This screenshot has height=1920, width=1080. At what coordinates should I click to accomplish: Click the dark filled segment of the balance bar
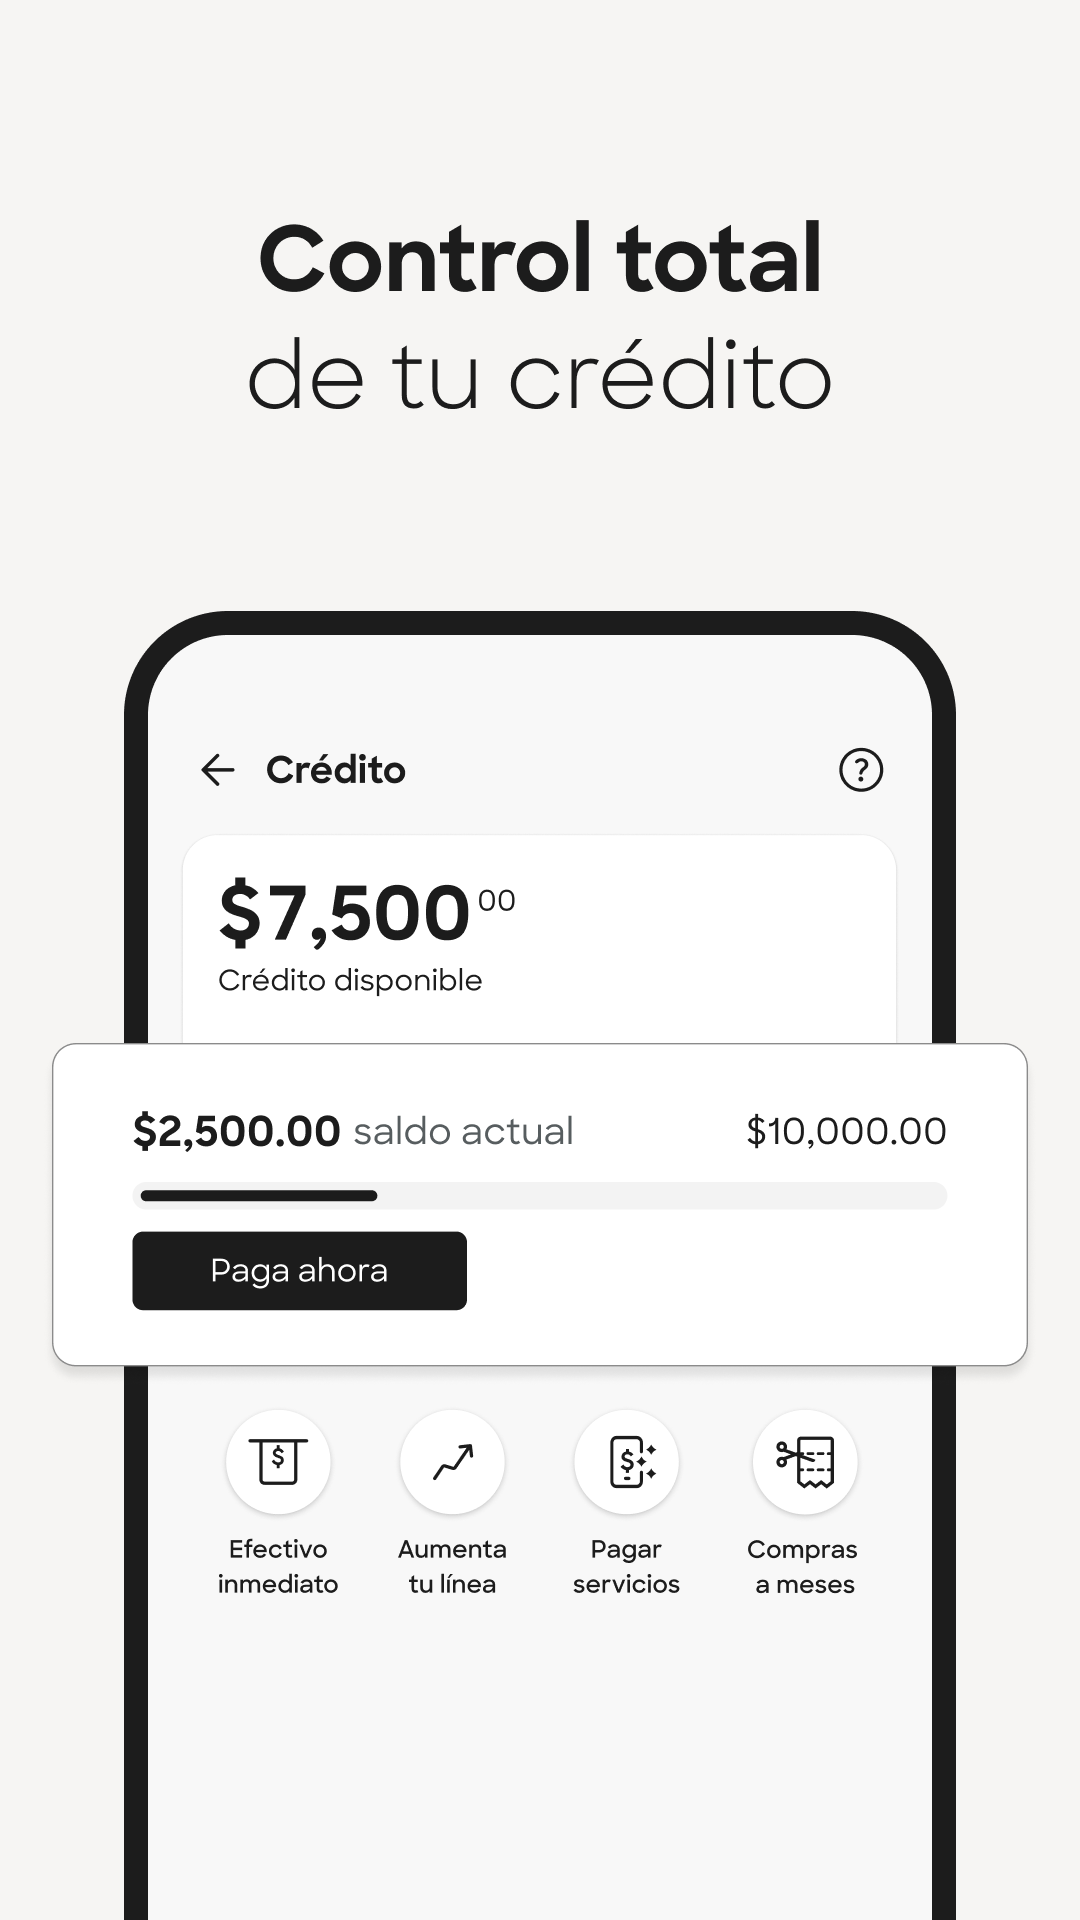coord(259,1196)
